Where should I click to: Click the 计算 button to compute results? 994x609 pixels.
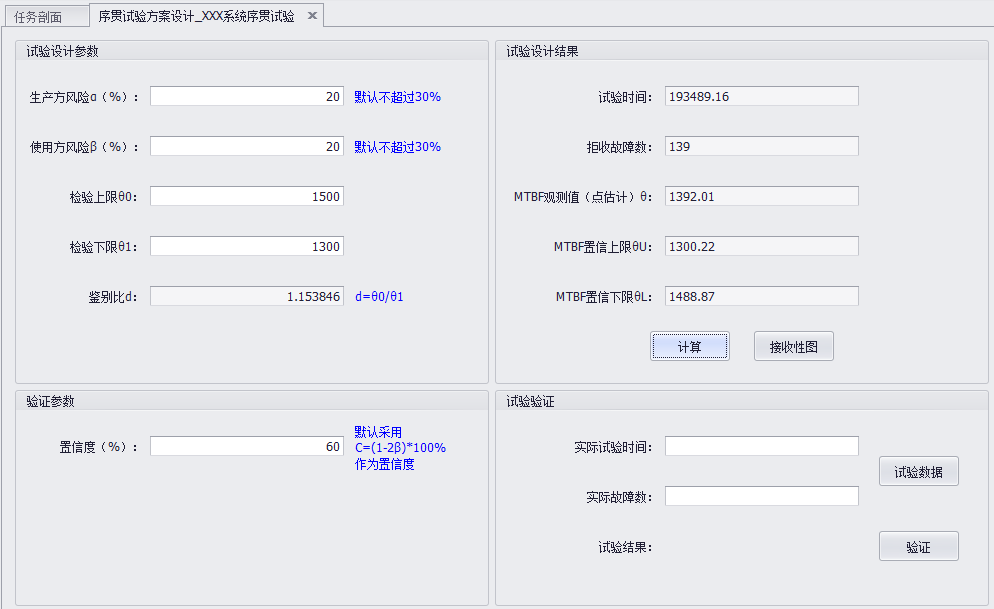[x=690, y=345]
